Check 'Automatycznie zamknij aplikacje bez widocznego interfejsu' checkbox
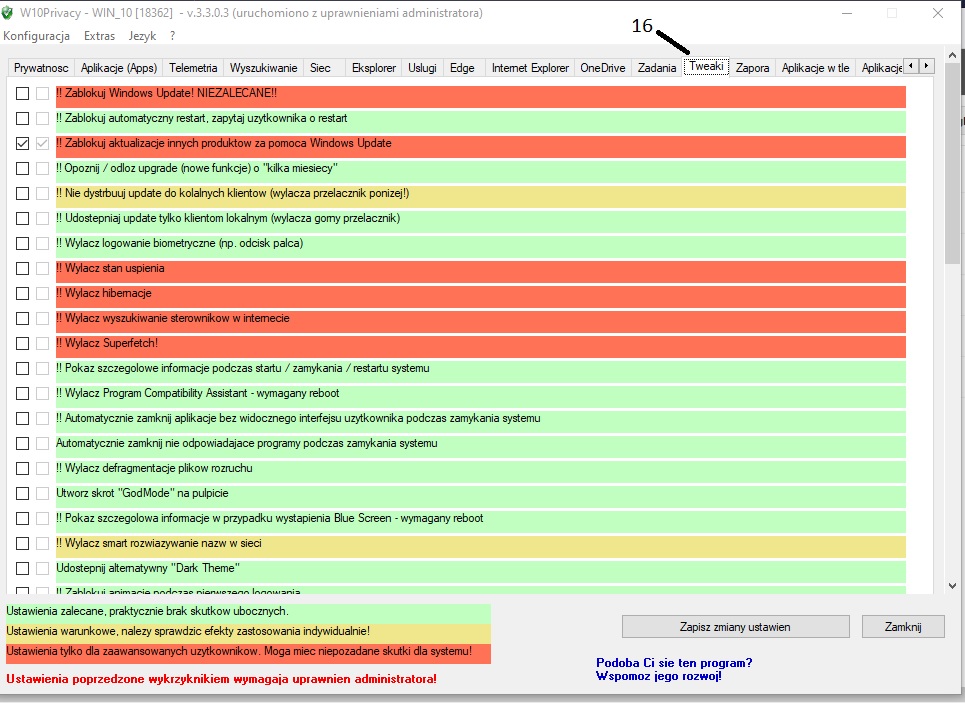Screen dimensions: 965x703 [22, 418]
